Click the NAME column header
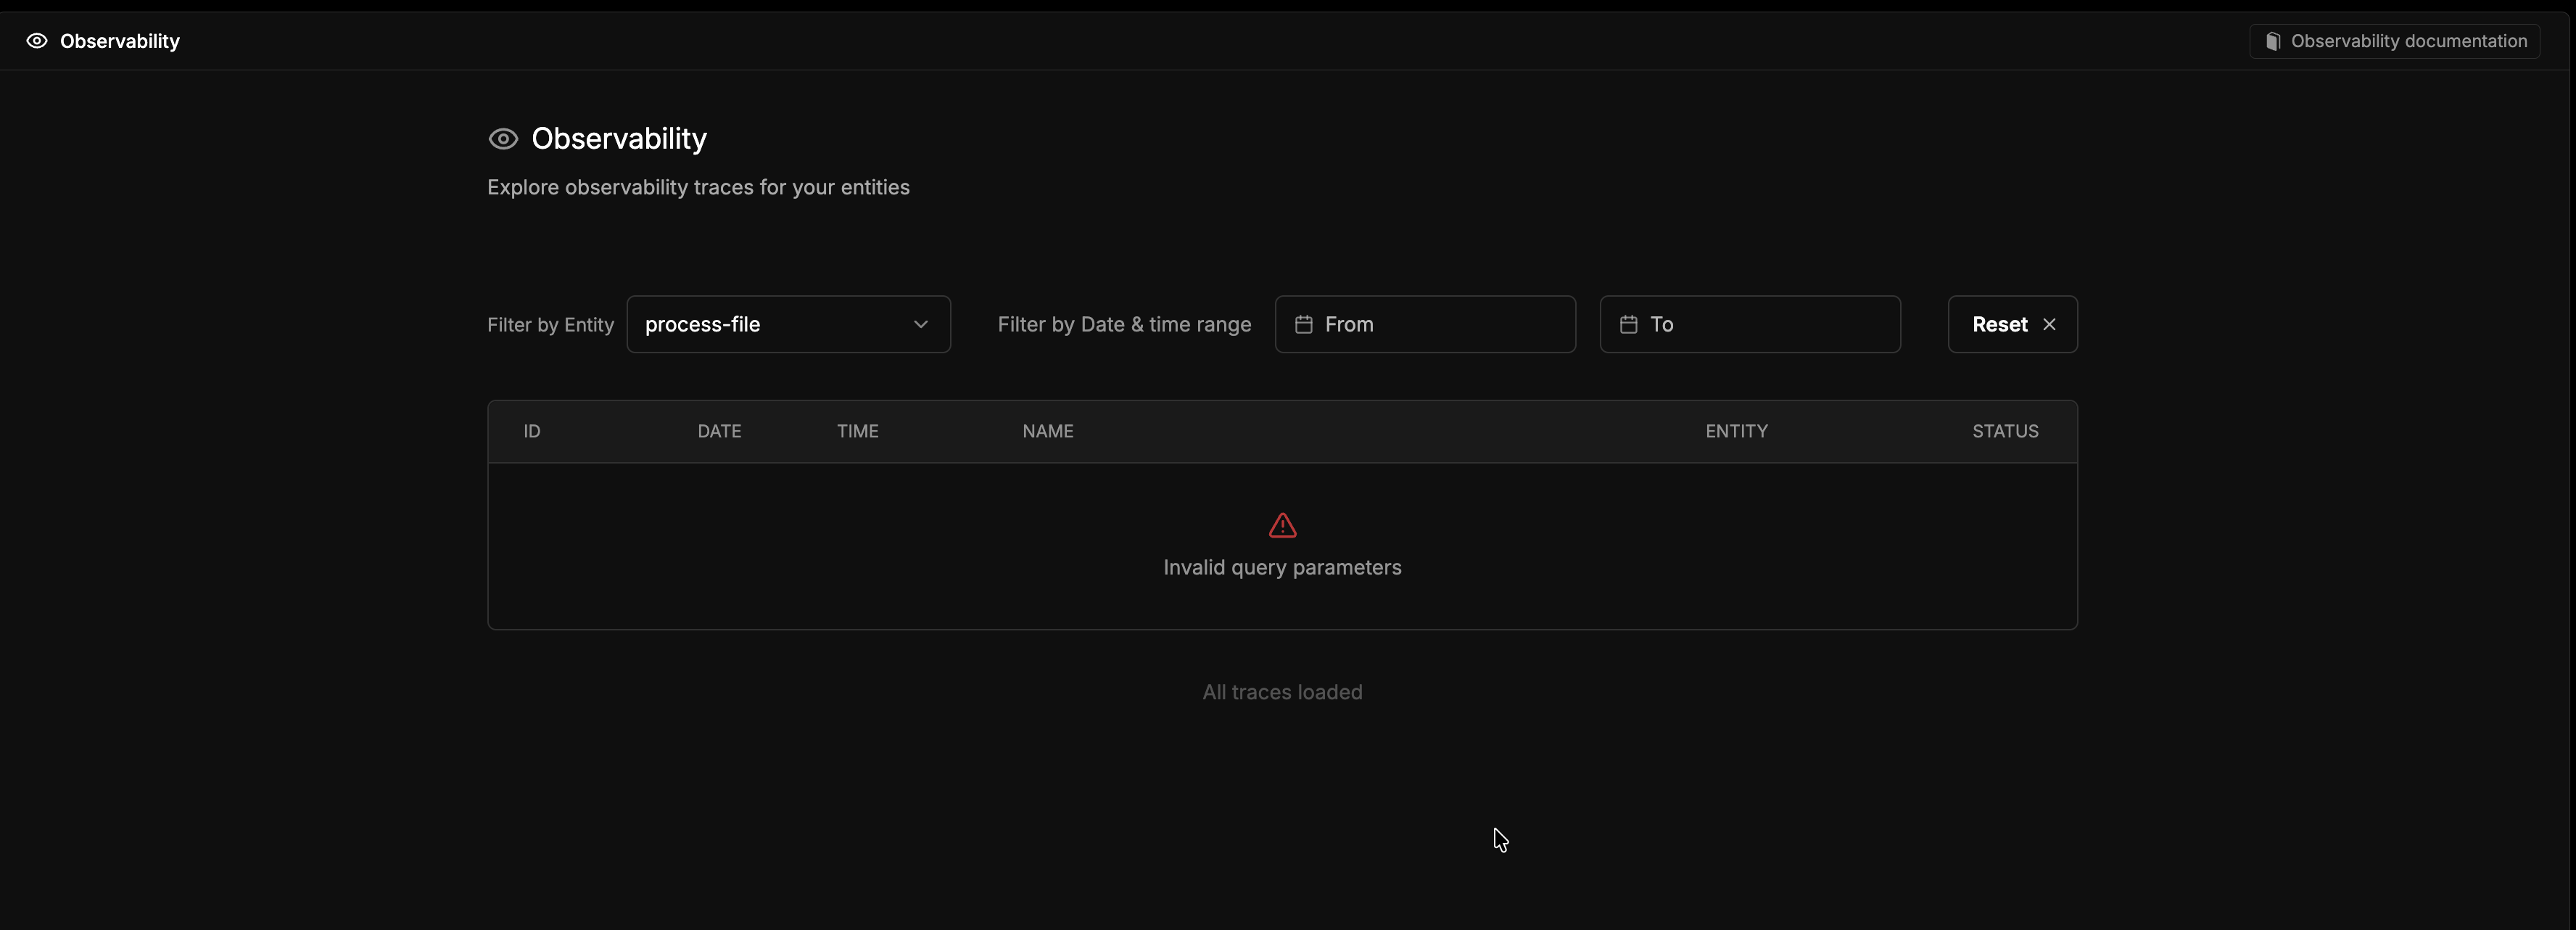The width and height of the screenshot is (2576, 930). pos(1047,431)
